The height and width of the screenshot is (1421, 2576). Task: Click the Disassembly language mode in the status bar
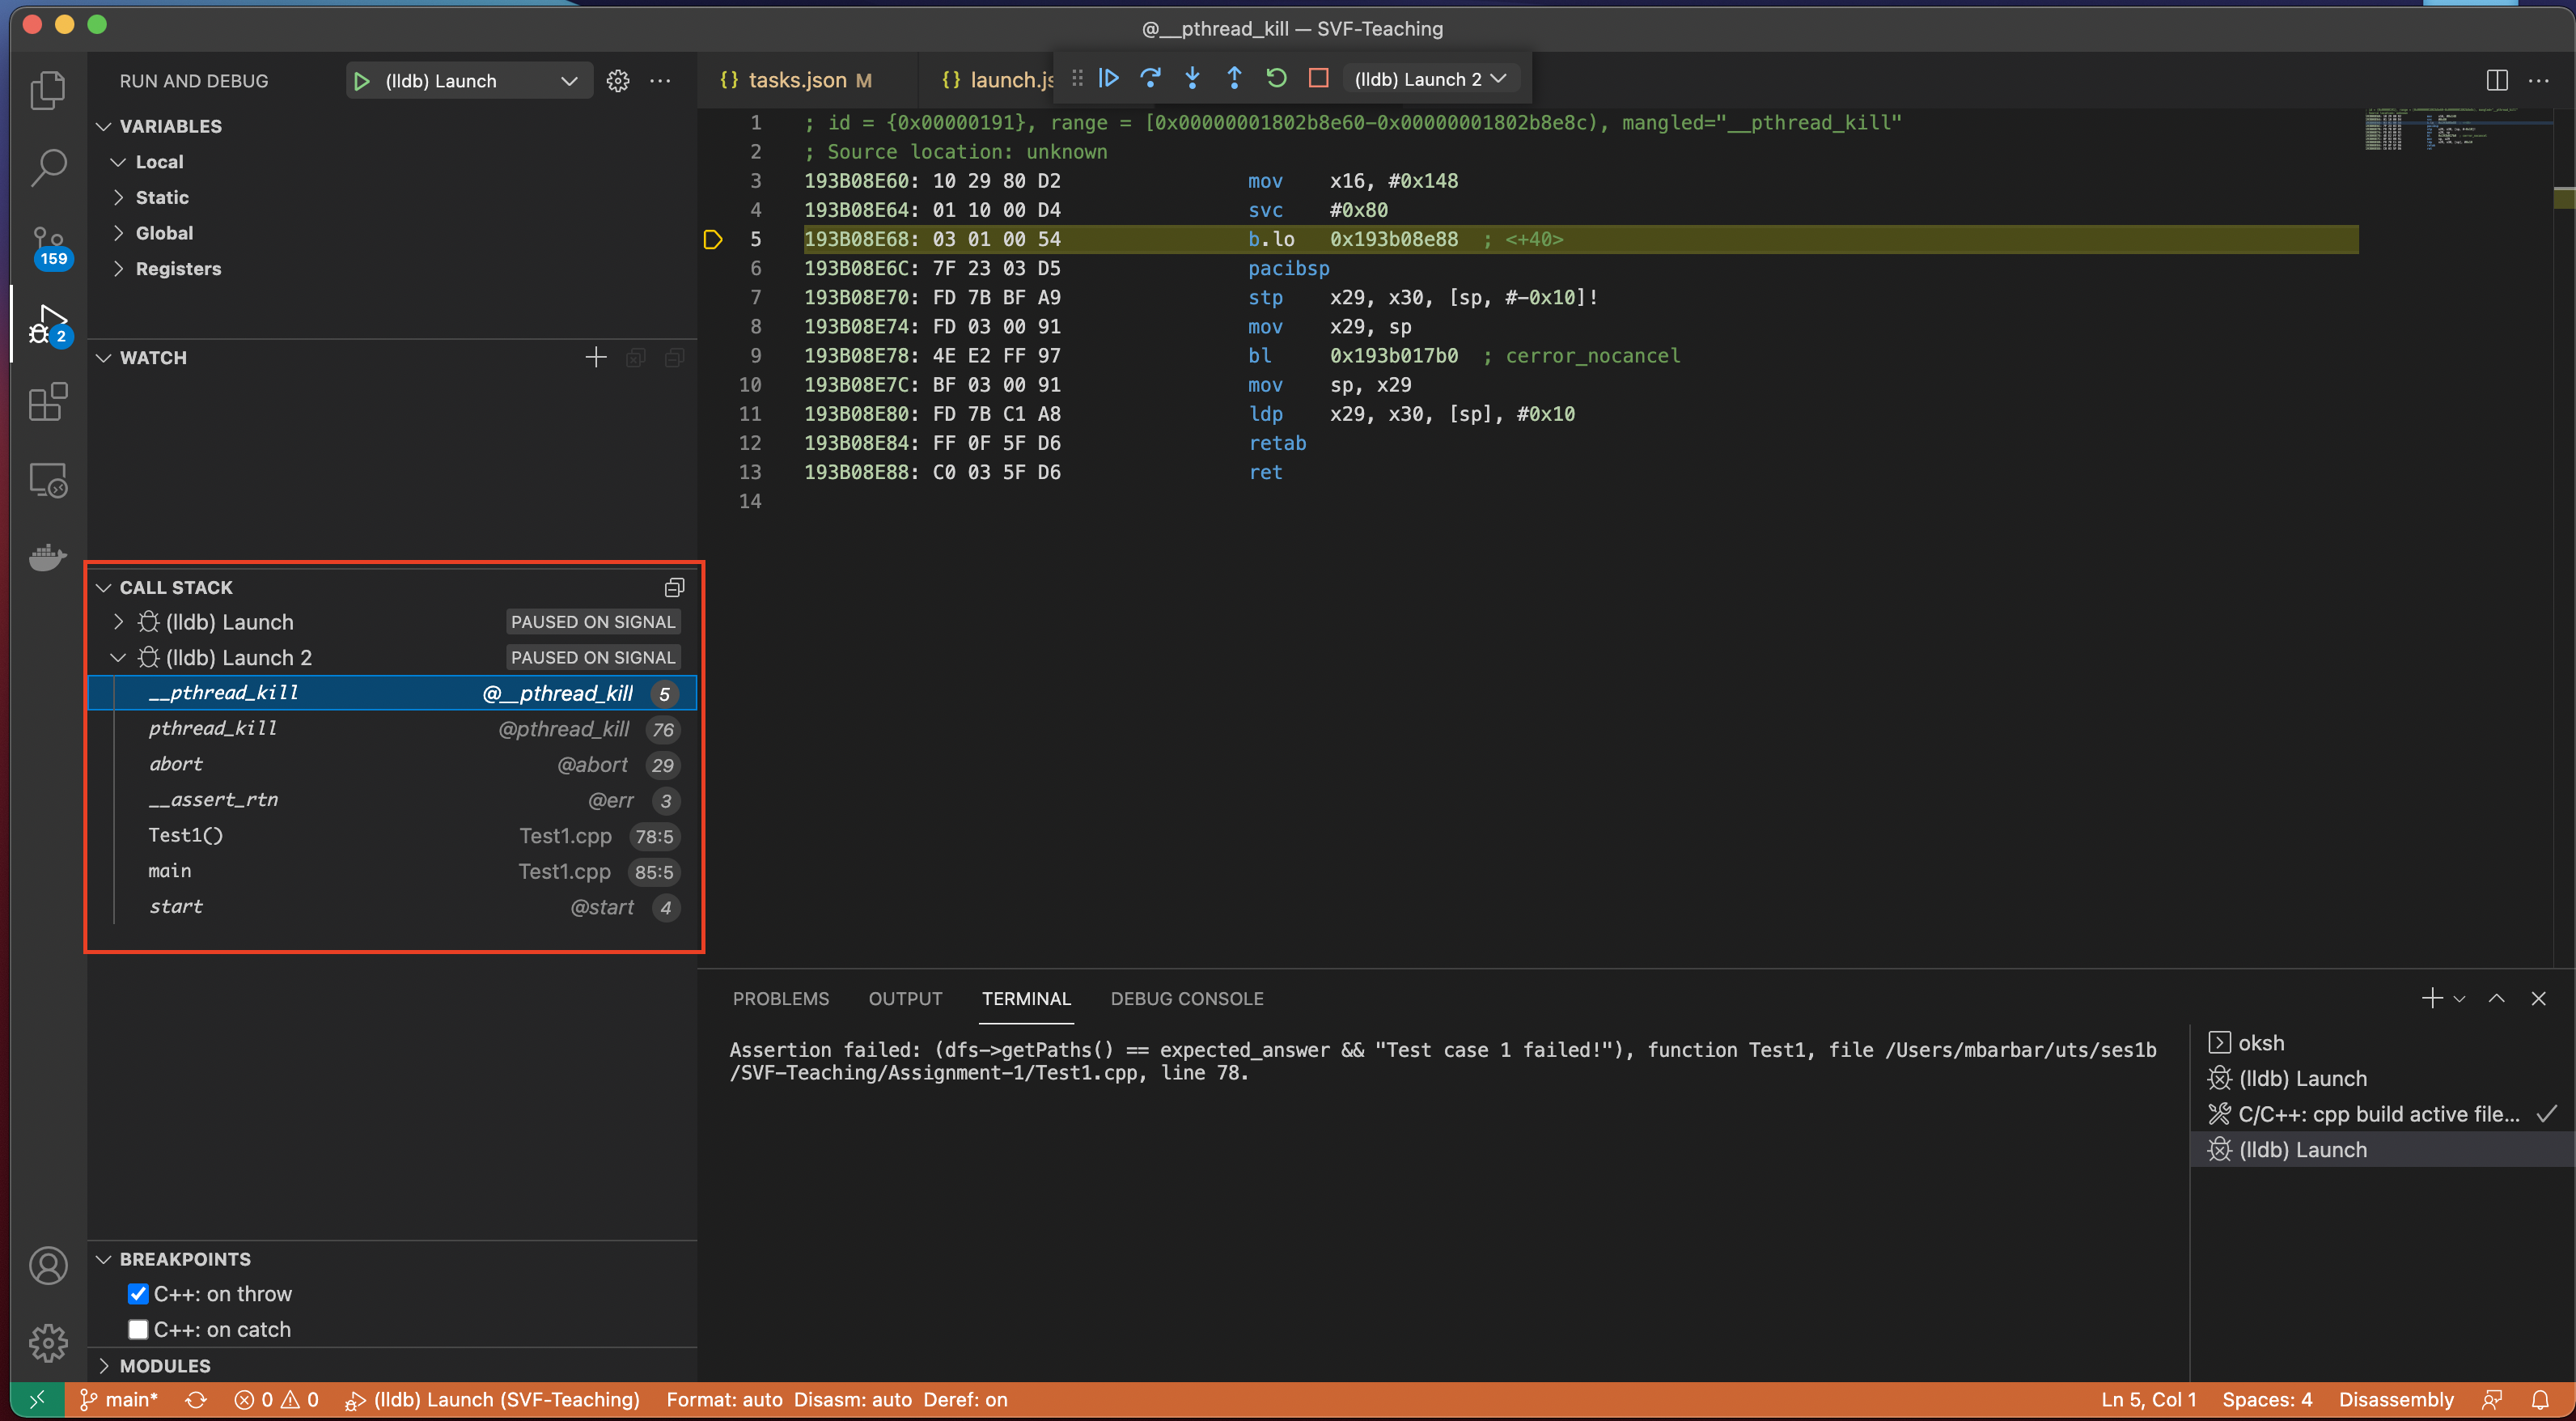click(x=2395, y=1399)
